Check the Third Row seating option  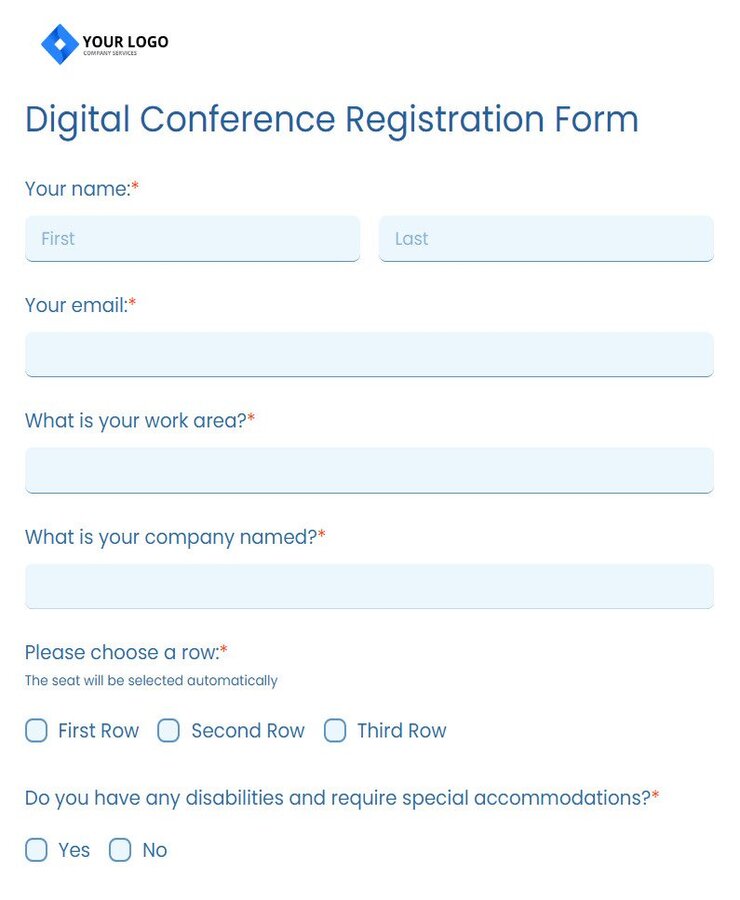pyautogui.click(x=335, y=731)
